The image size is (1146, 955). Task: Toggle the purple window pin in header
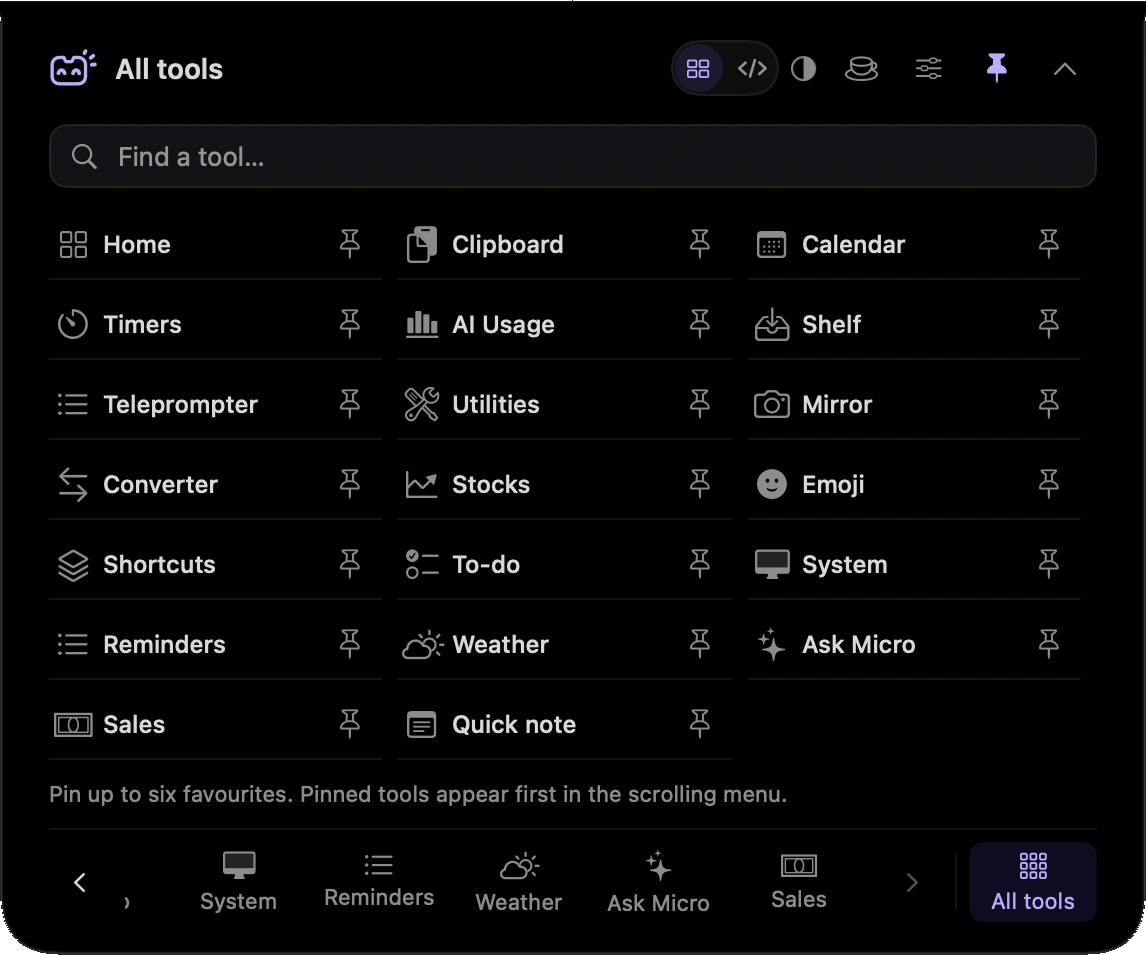coord(997,68)
